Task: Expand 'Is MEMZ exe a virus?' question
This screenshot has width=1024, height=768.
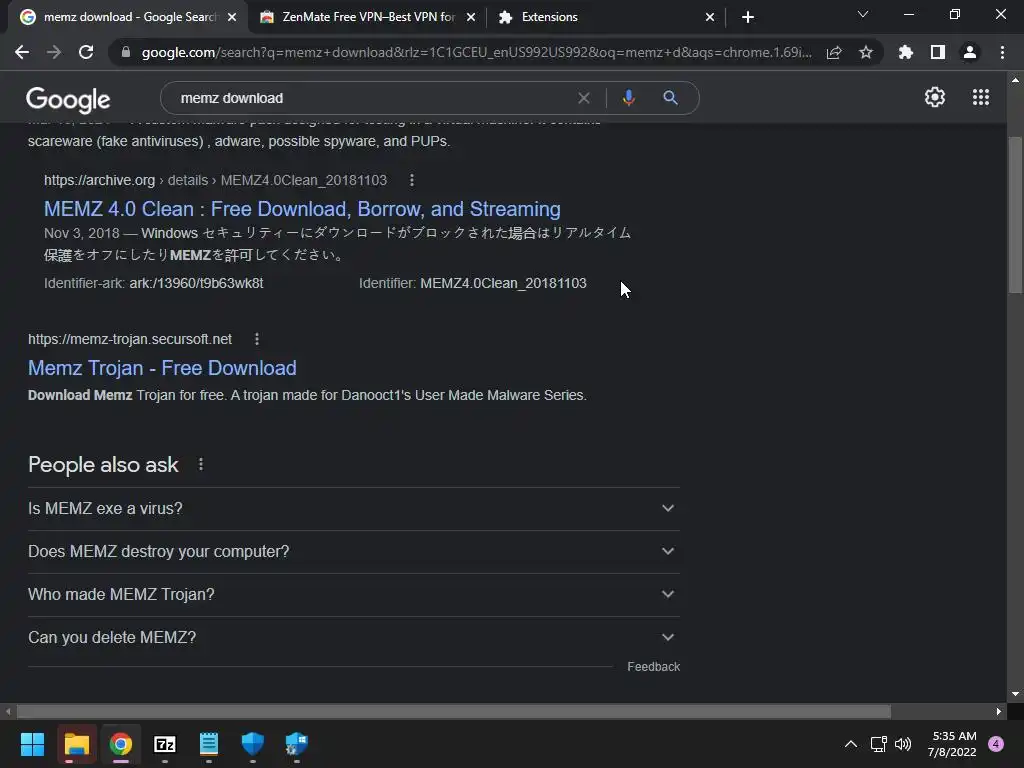Action: [x=354, y=509]
